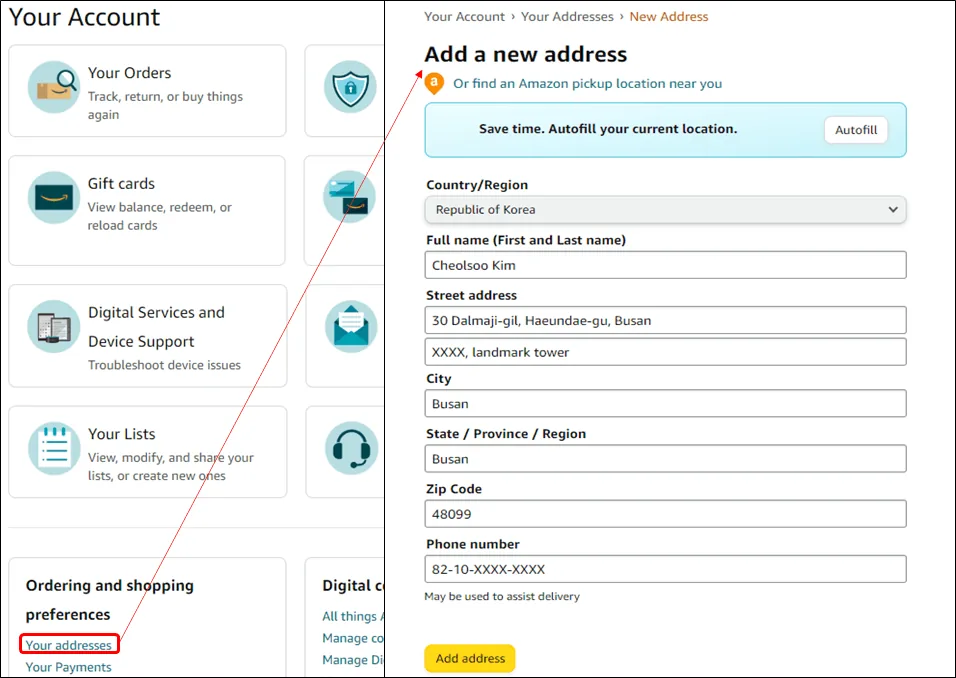The height and width of the screenshot is (678, 956).
Task: Click the Full name input field
Action: [665, 265]
